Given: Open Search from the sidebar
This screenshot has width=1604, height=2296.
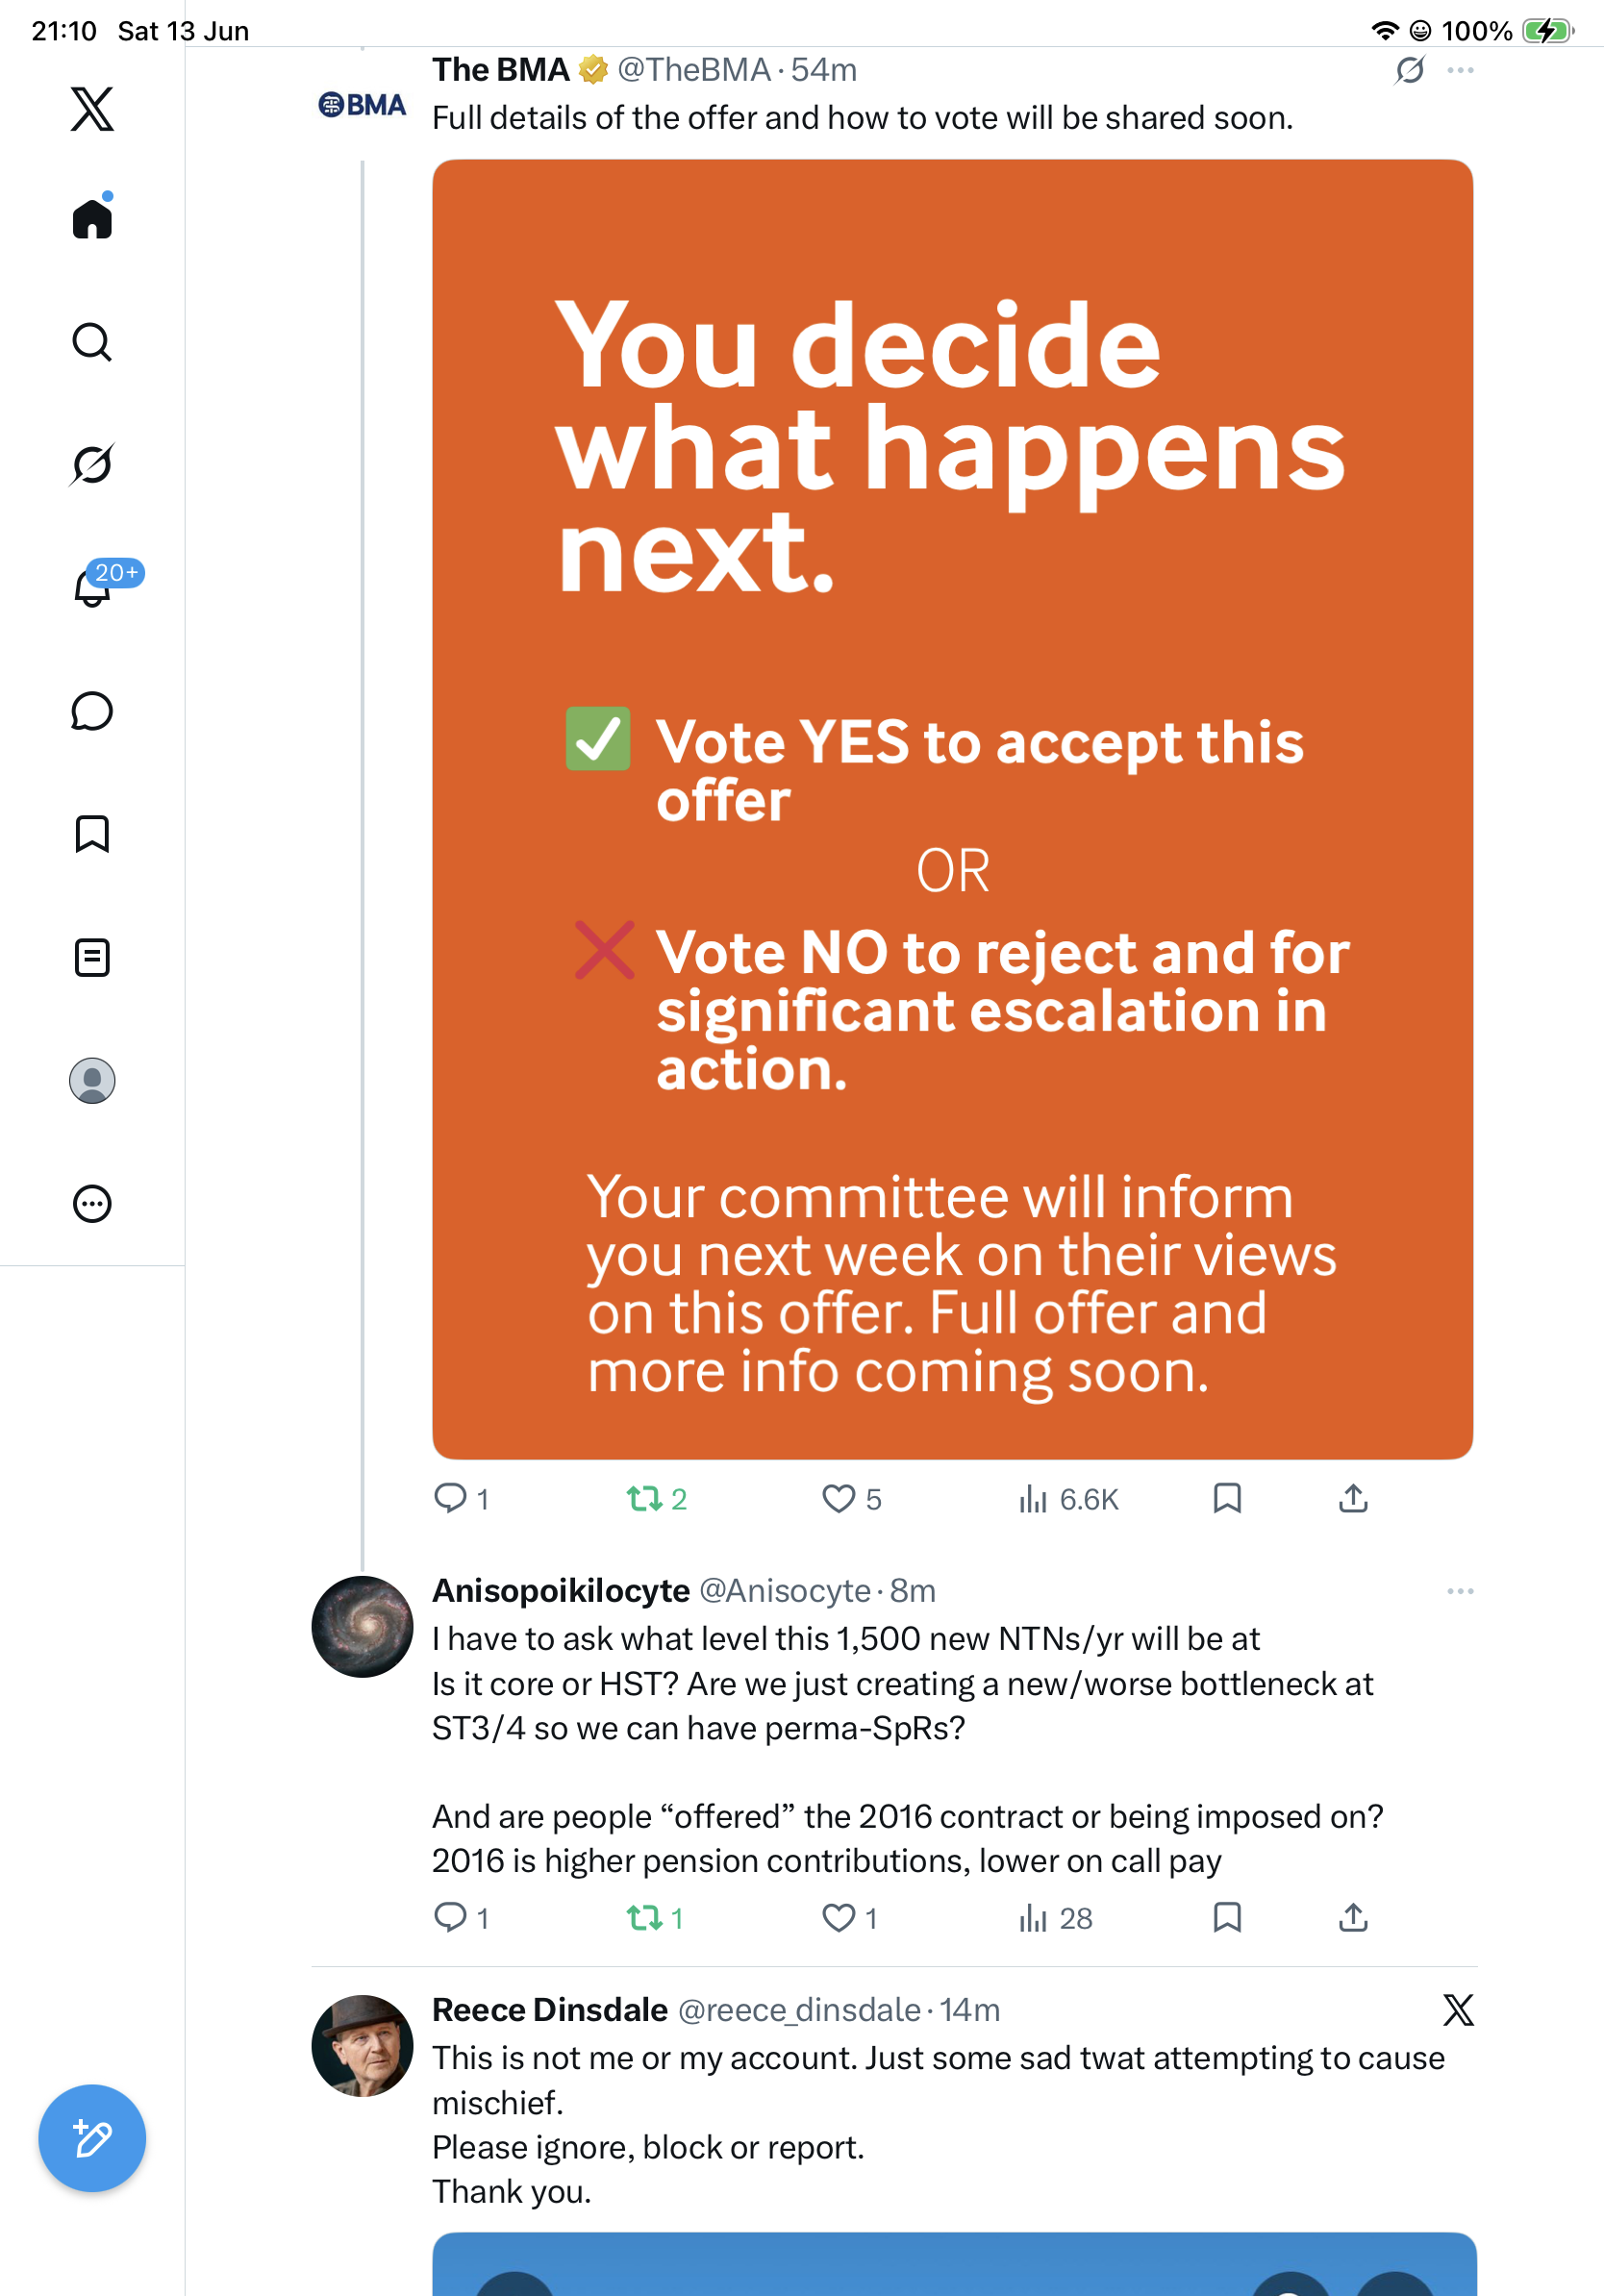Looking at the screenshot, I should (92, 342).
